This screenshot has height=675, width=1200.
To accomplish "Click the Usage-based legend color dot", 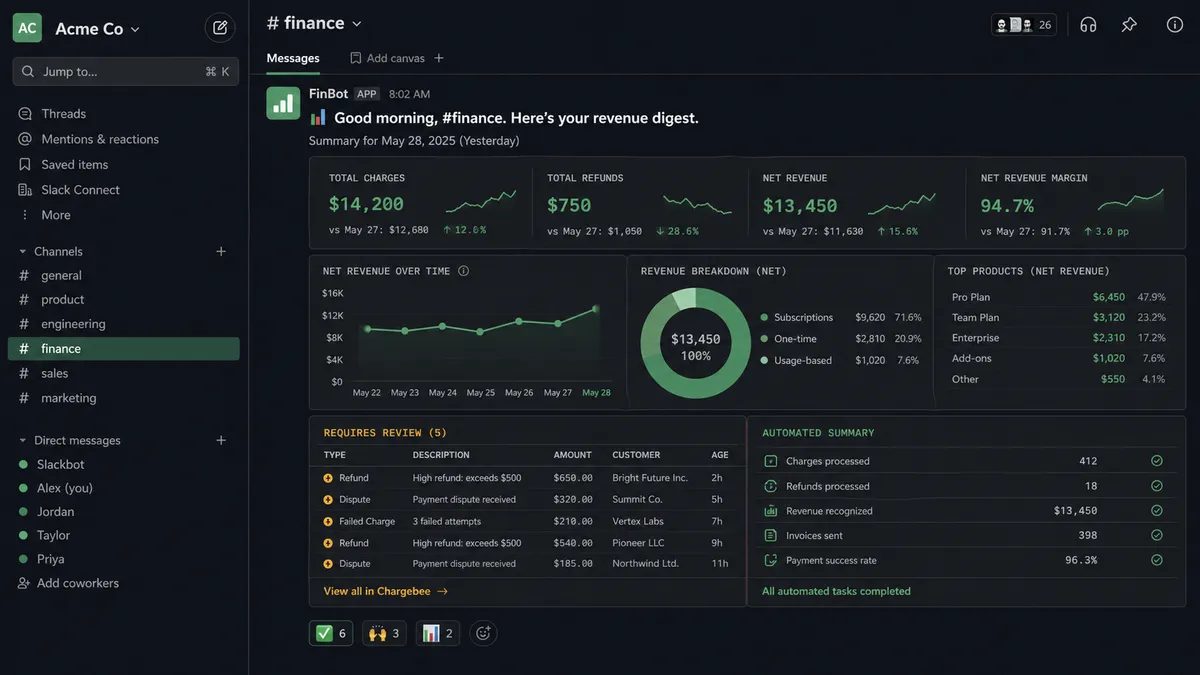I will 764,360.
